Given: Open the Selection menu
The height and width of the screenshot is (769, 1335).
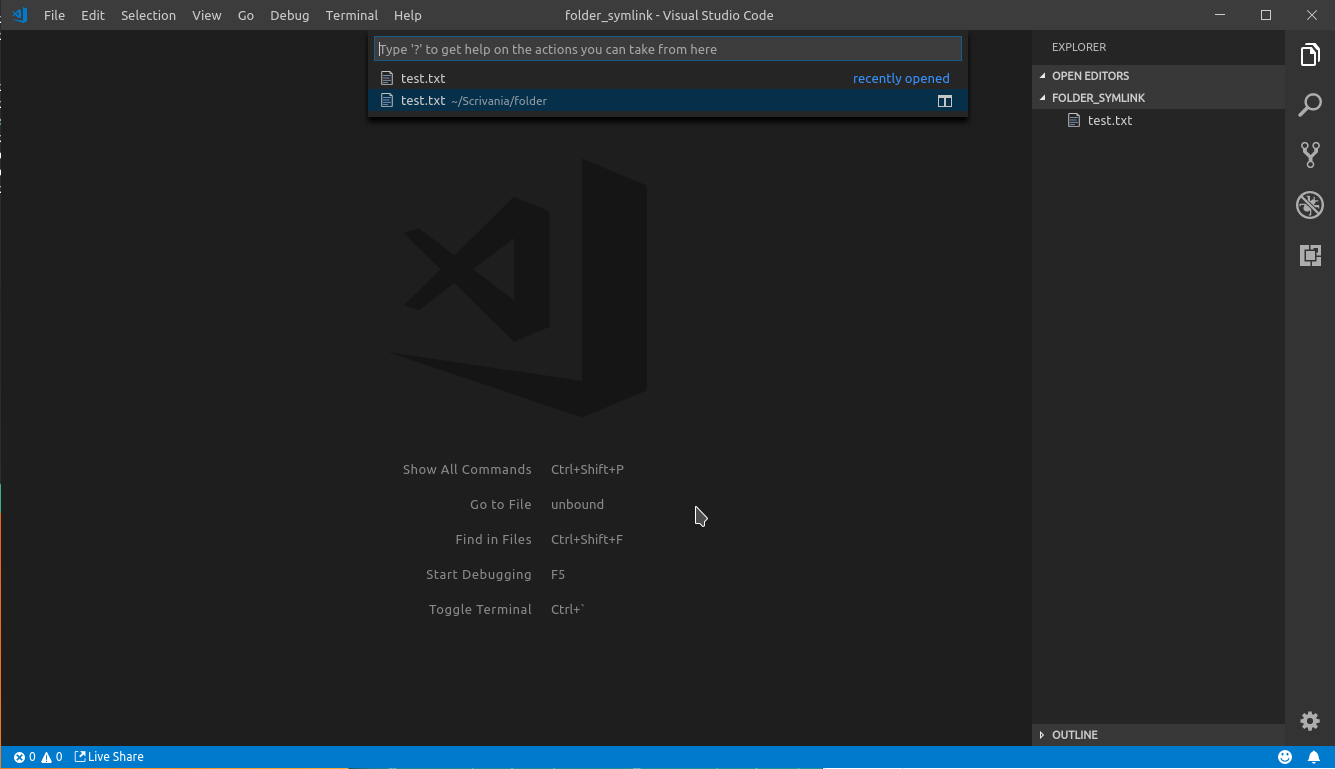Looking at the screenshot, I should point(148,15).
